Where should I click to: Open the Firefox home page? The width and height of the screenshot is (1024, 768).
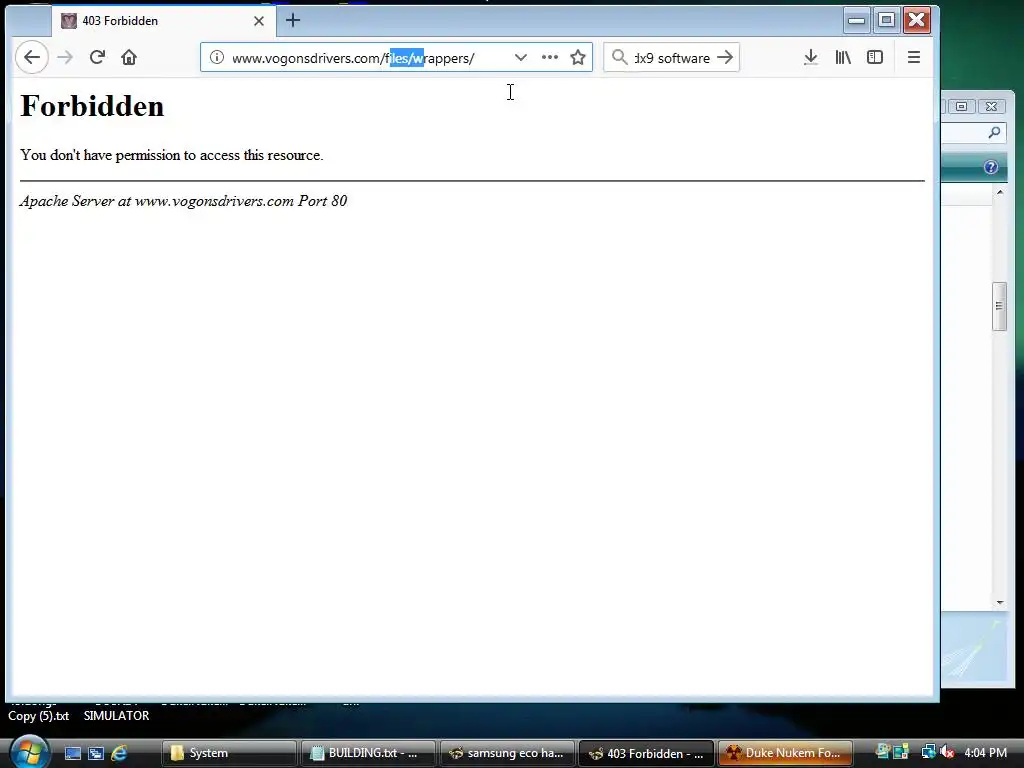129,57
